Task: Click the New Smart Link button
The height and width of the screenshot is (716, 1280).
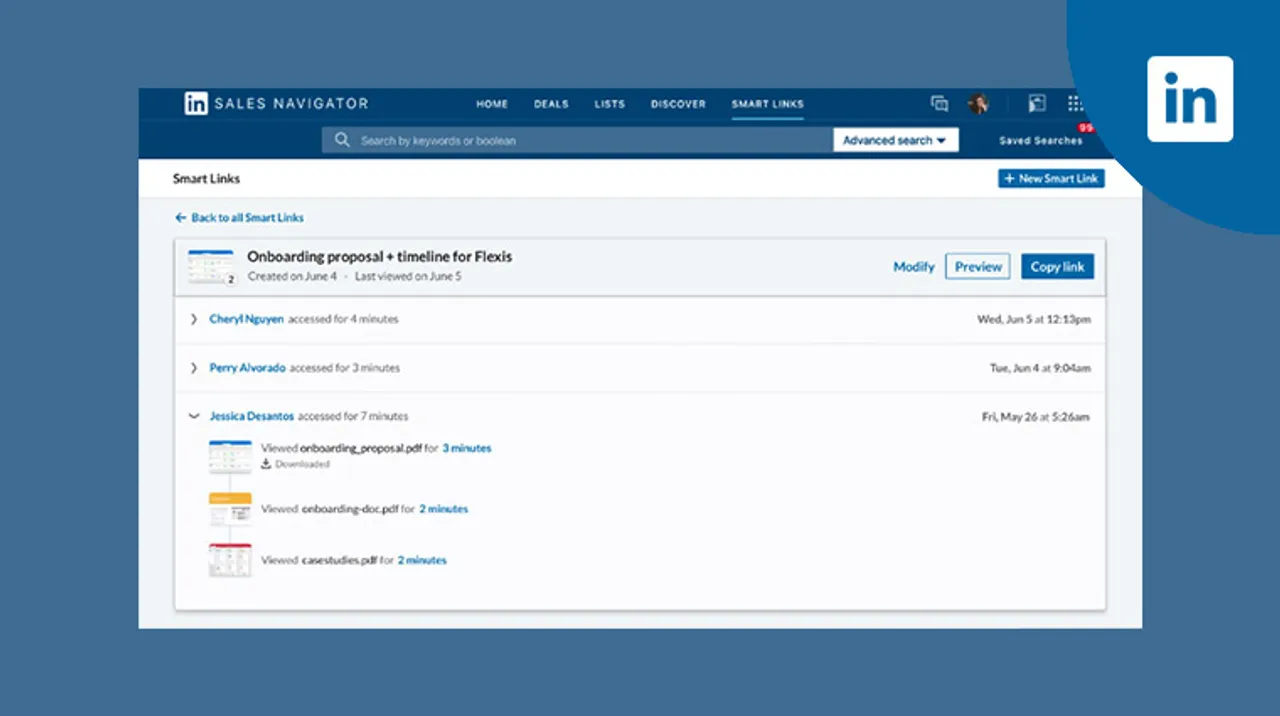Action: (x=1051, y=178)
